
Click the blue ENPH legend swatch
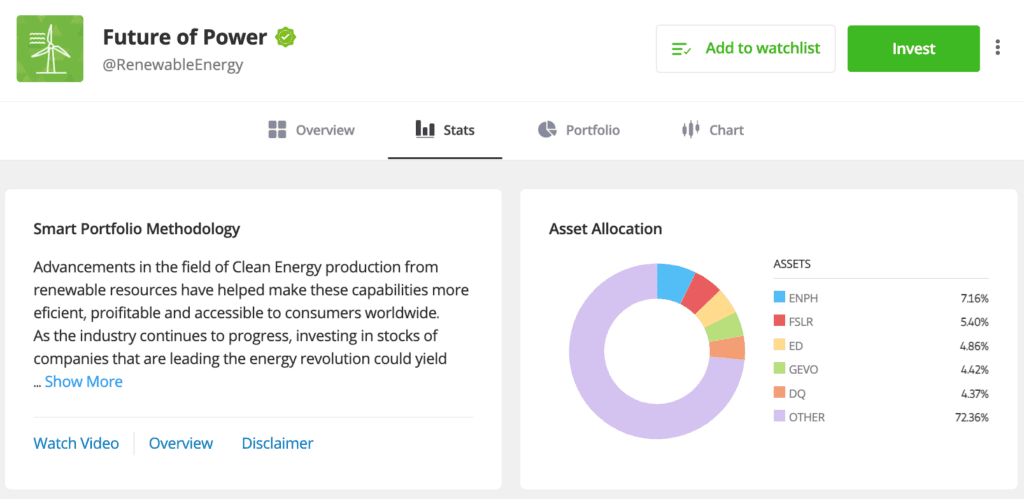(x=780, y=298)
